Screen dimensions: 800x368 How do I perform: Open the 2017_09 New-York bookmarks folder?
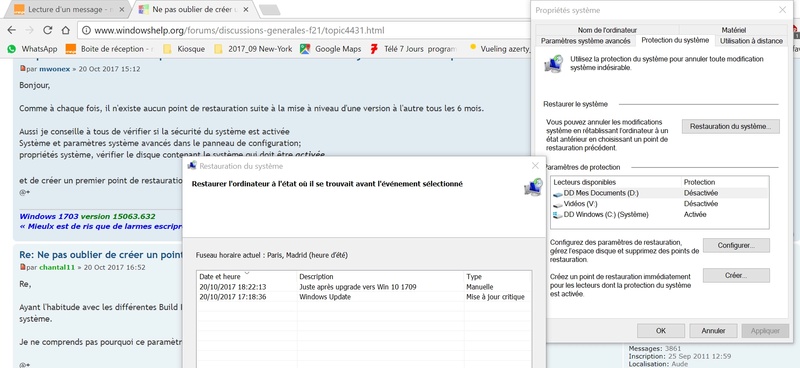253,49
